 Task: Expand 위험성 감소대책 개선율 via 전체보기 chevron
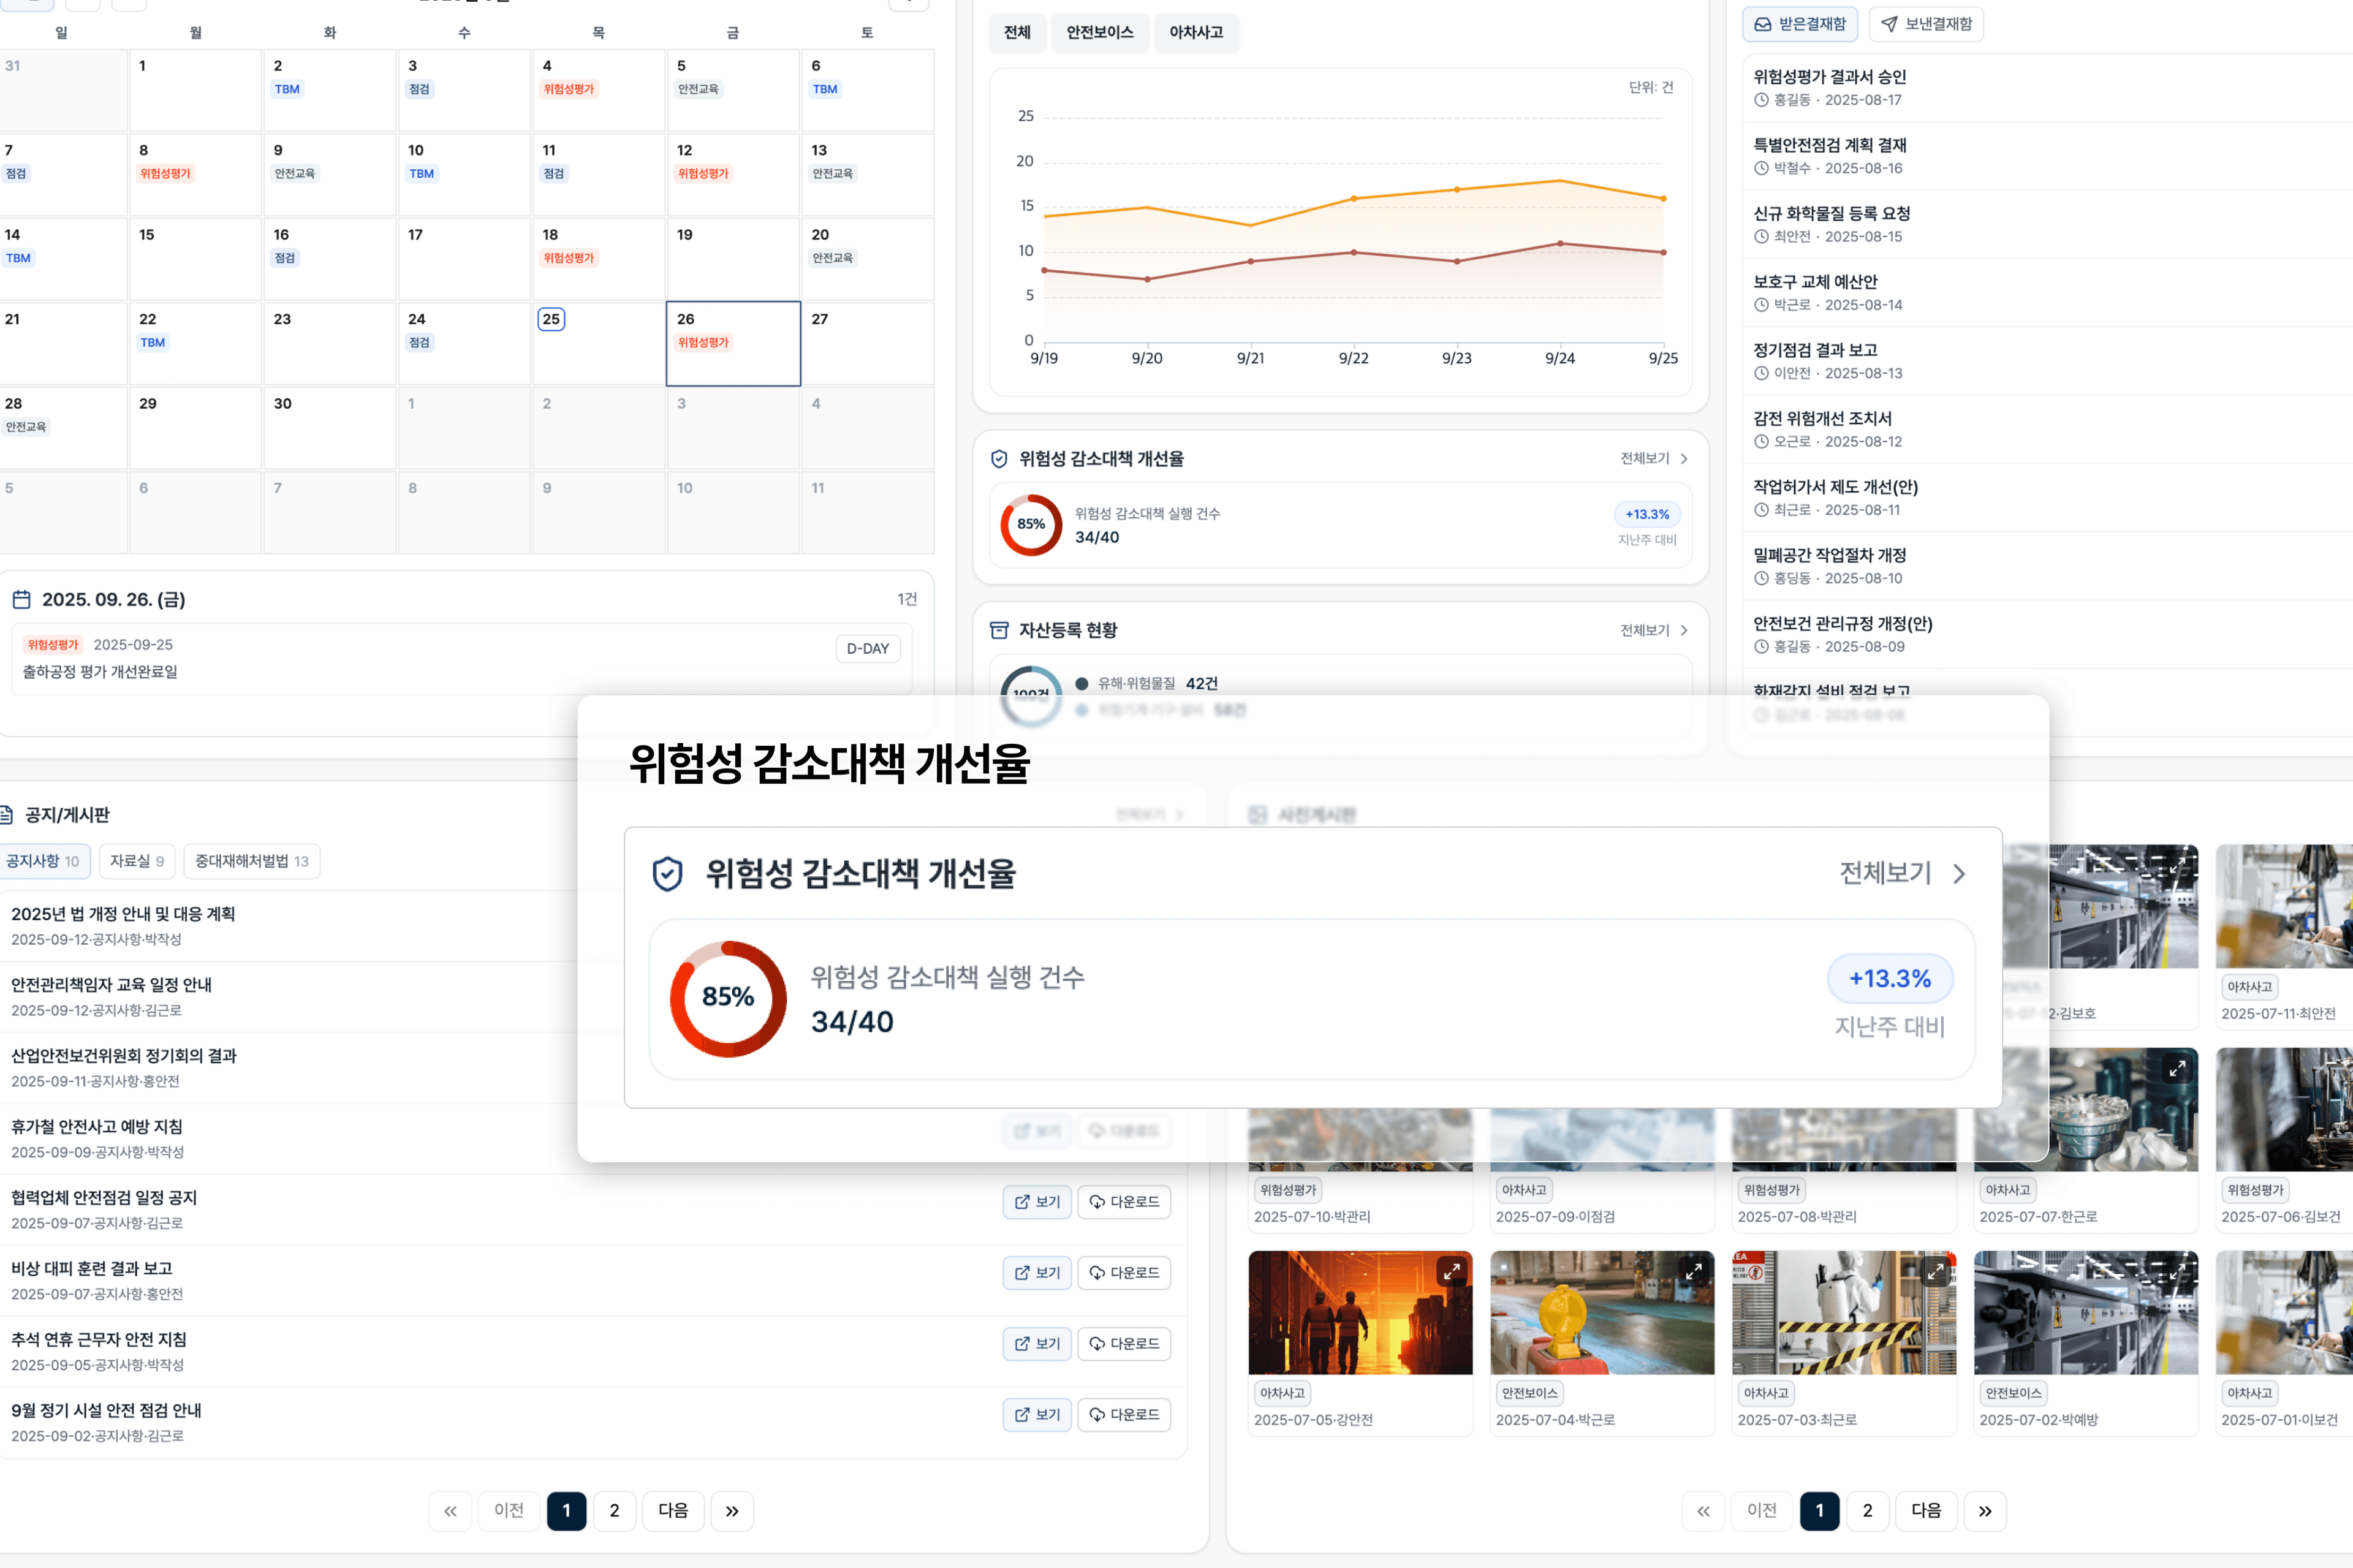tap(1684, 458)
